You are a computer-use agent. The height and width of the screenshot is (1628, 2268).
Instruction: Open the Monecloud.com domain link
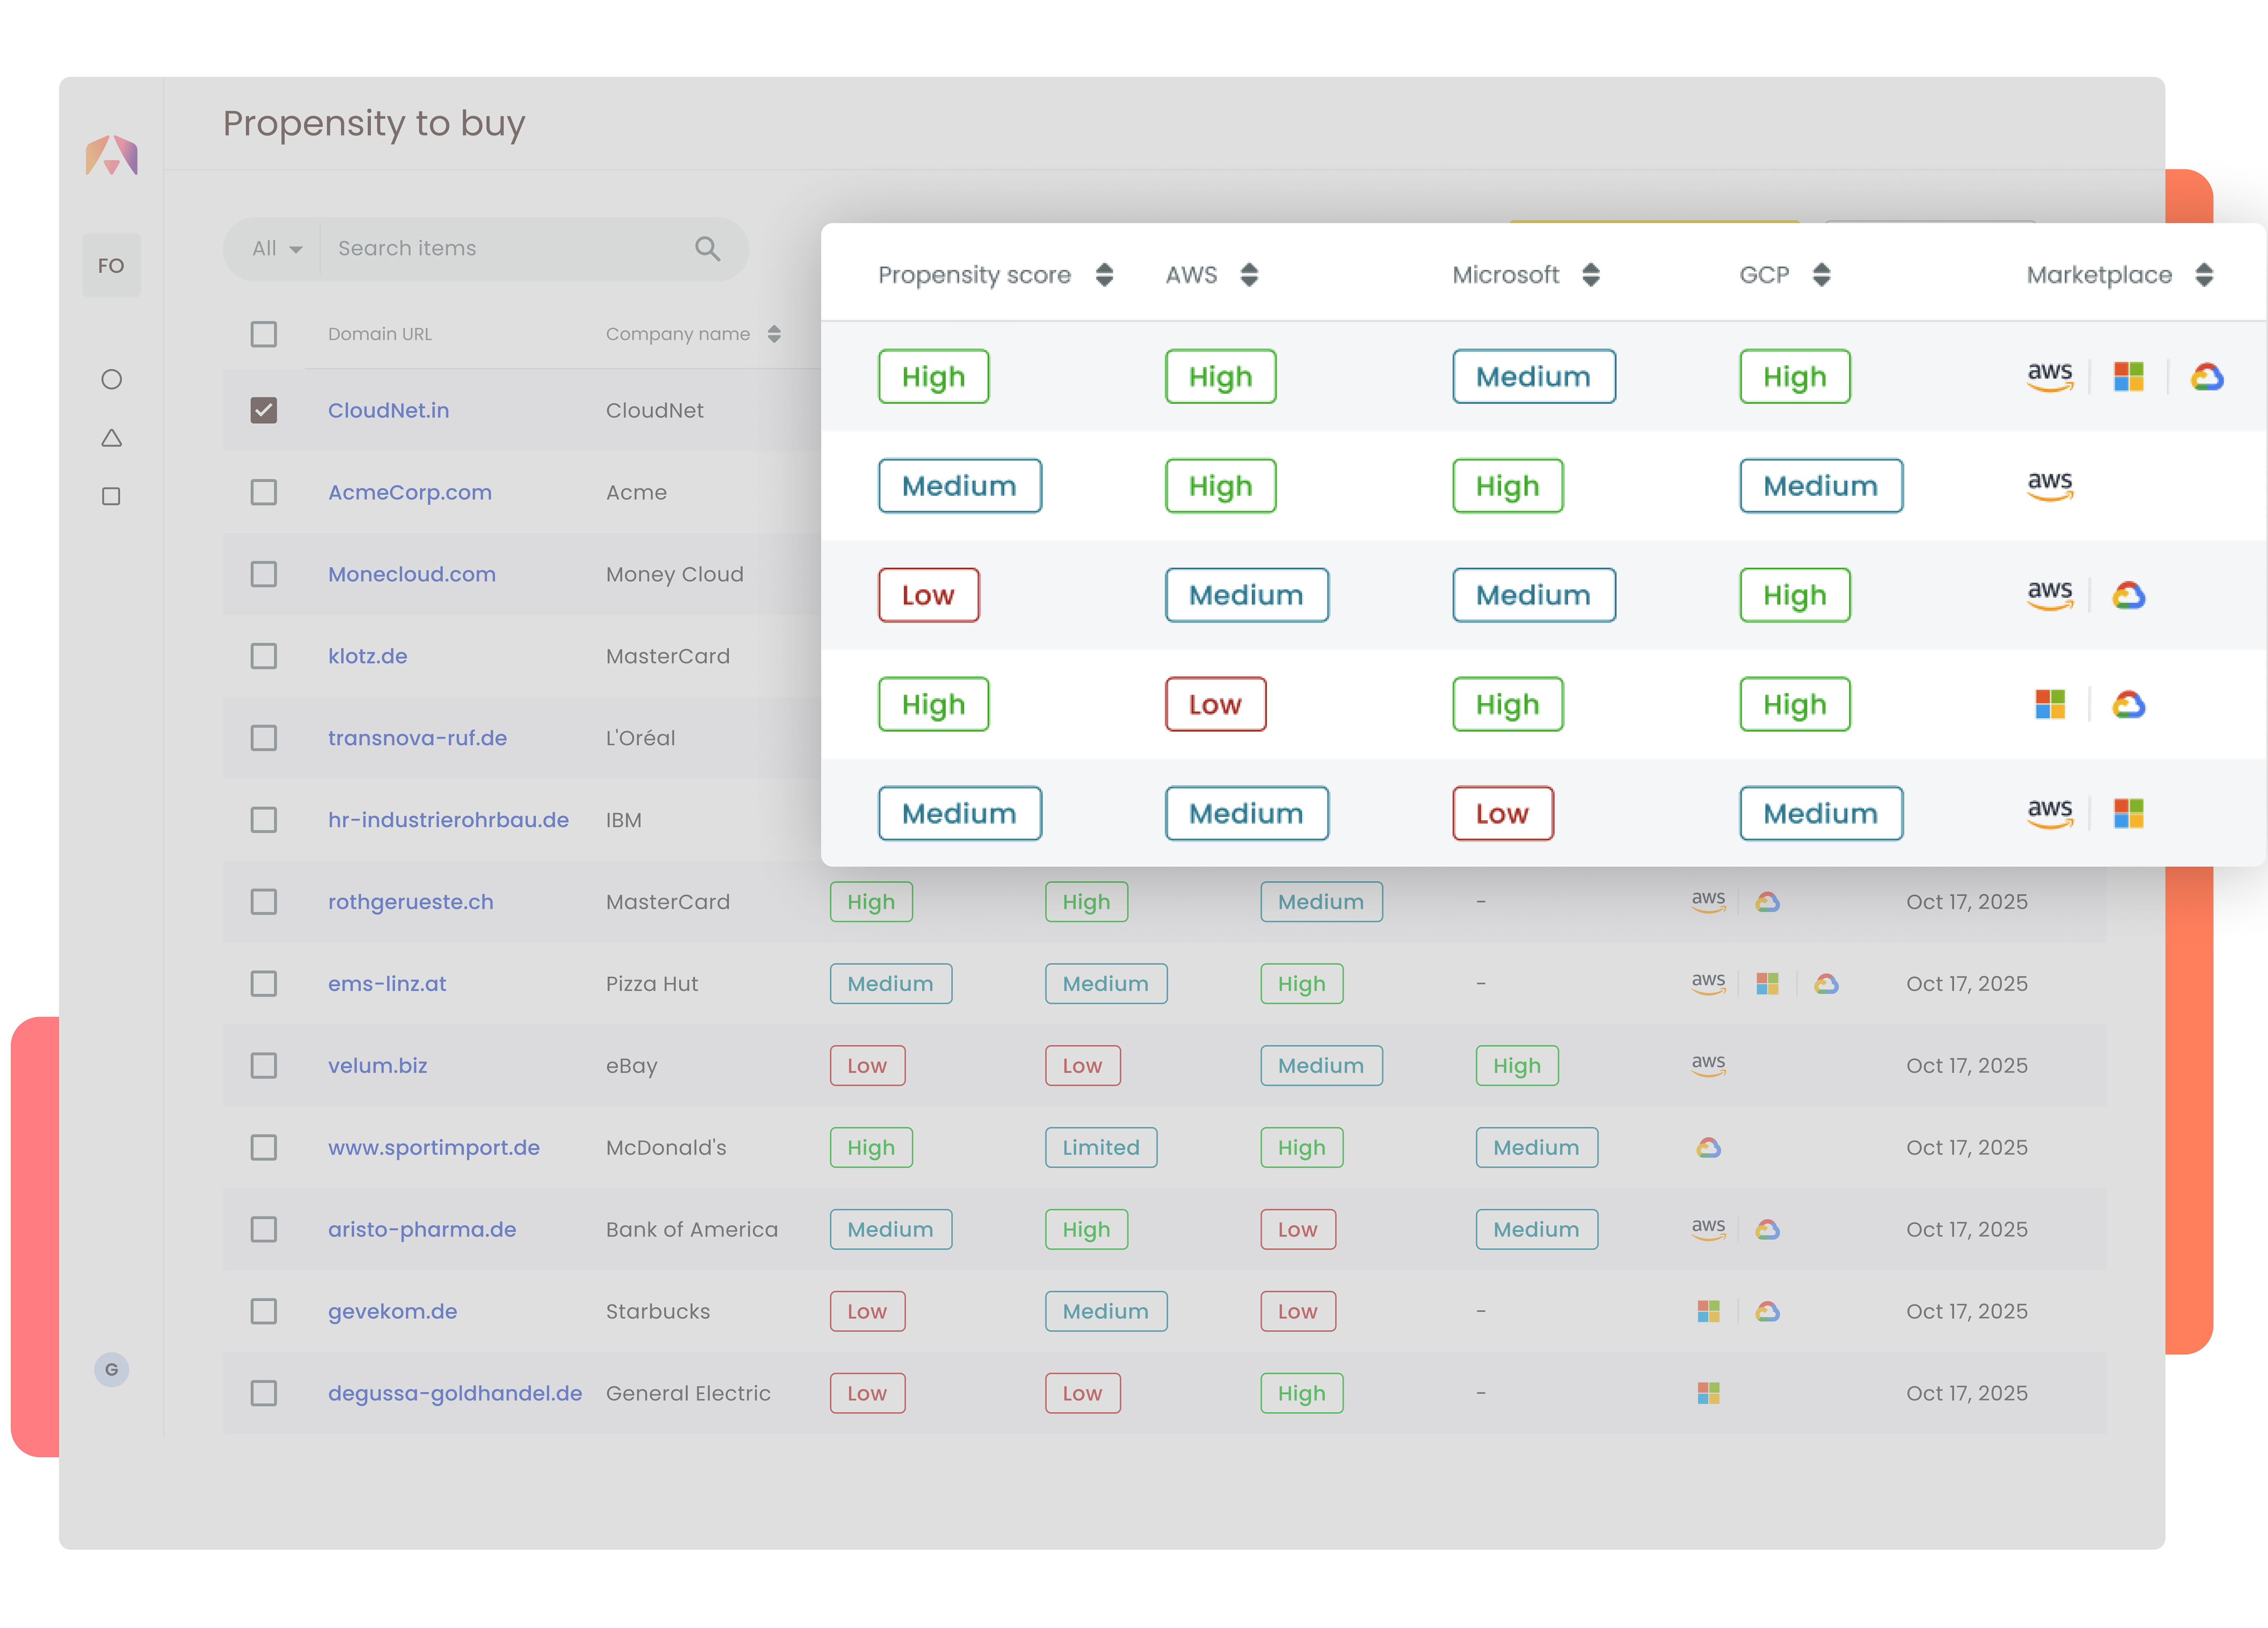411,574
